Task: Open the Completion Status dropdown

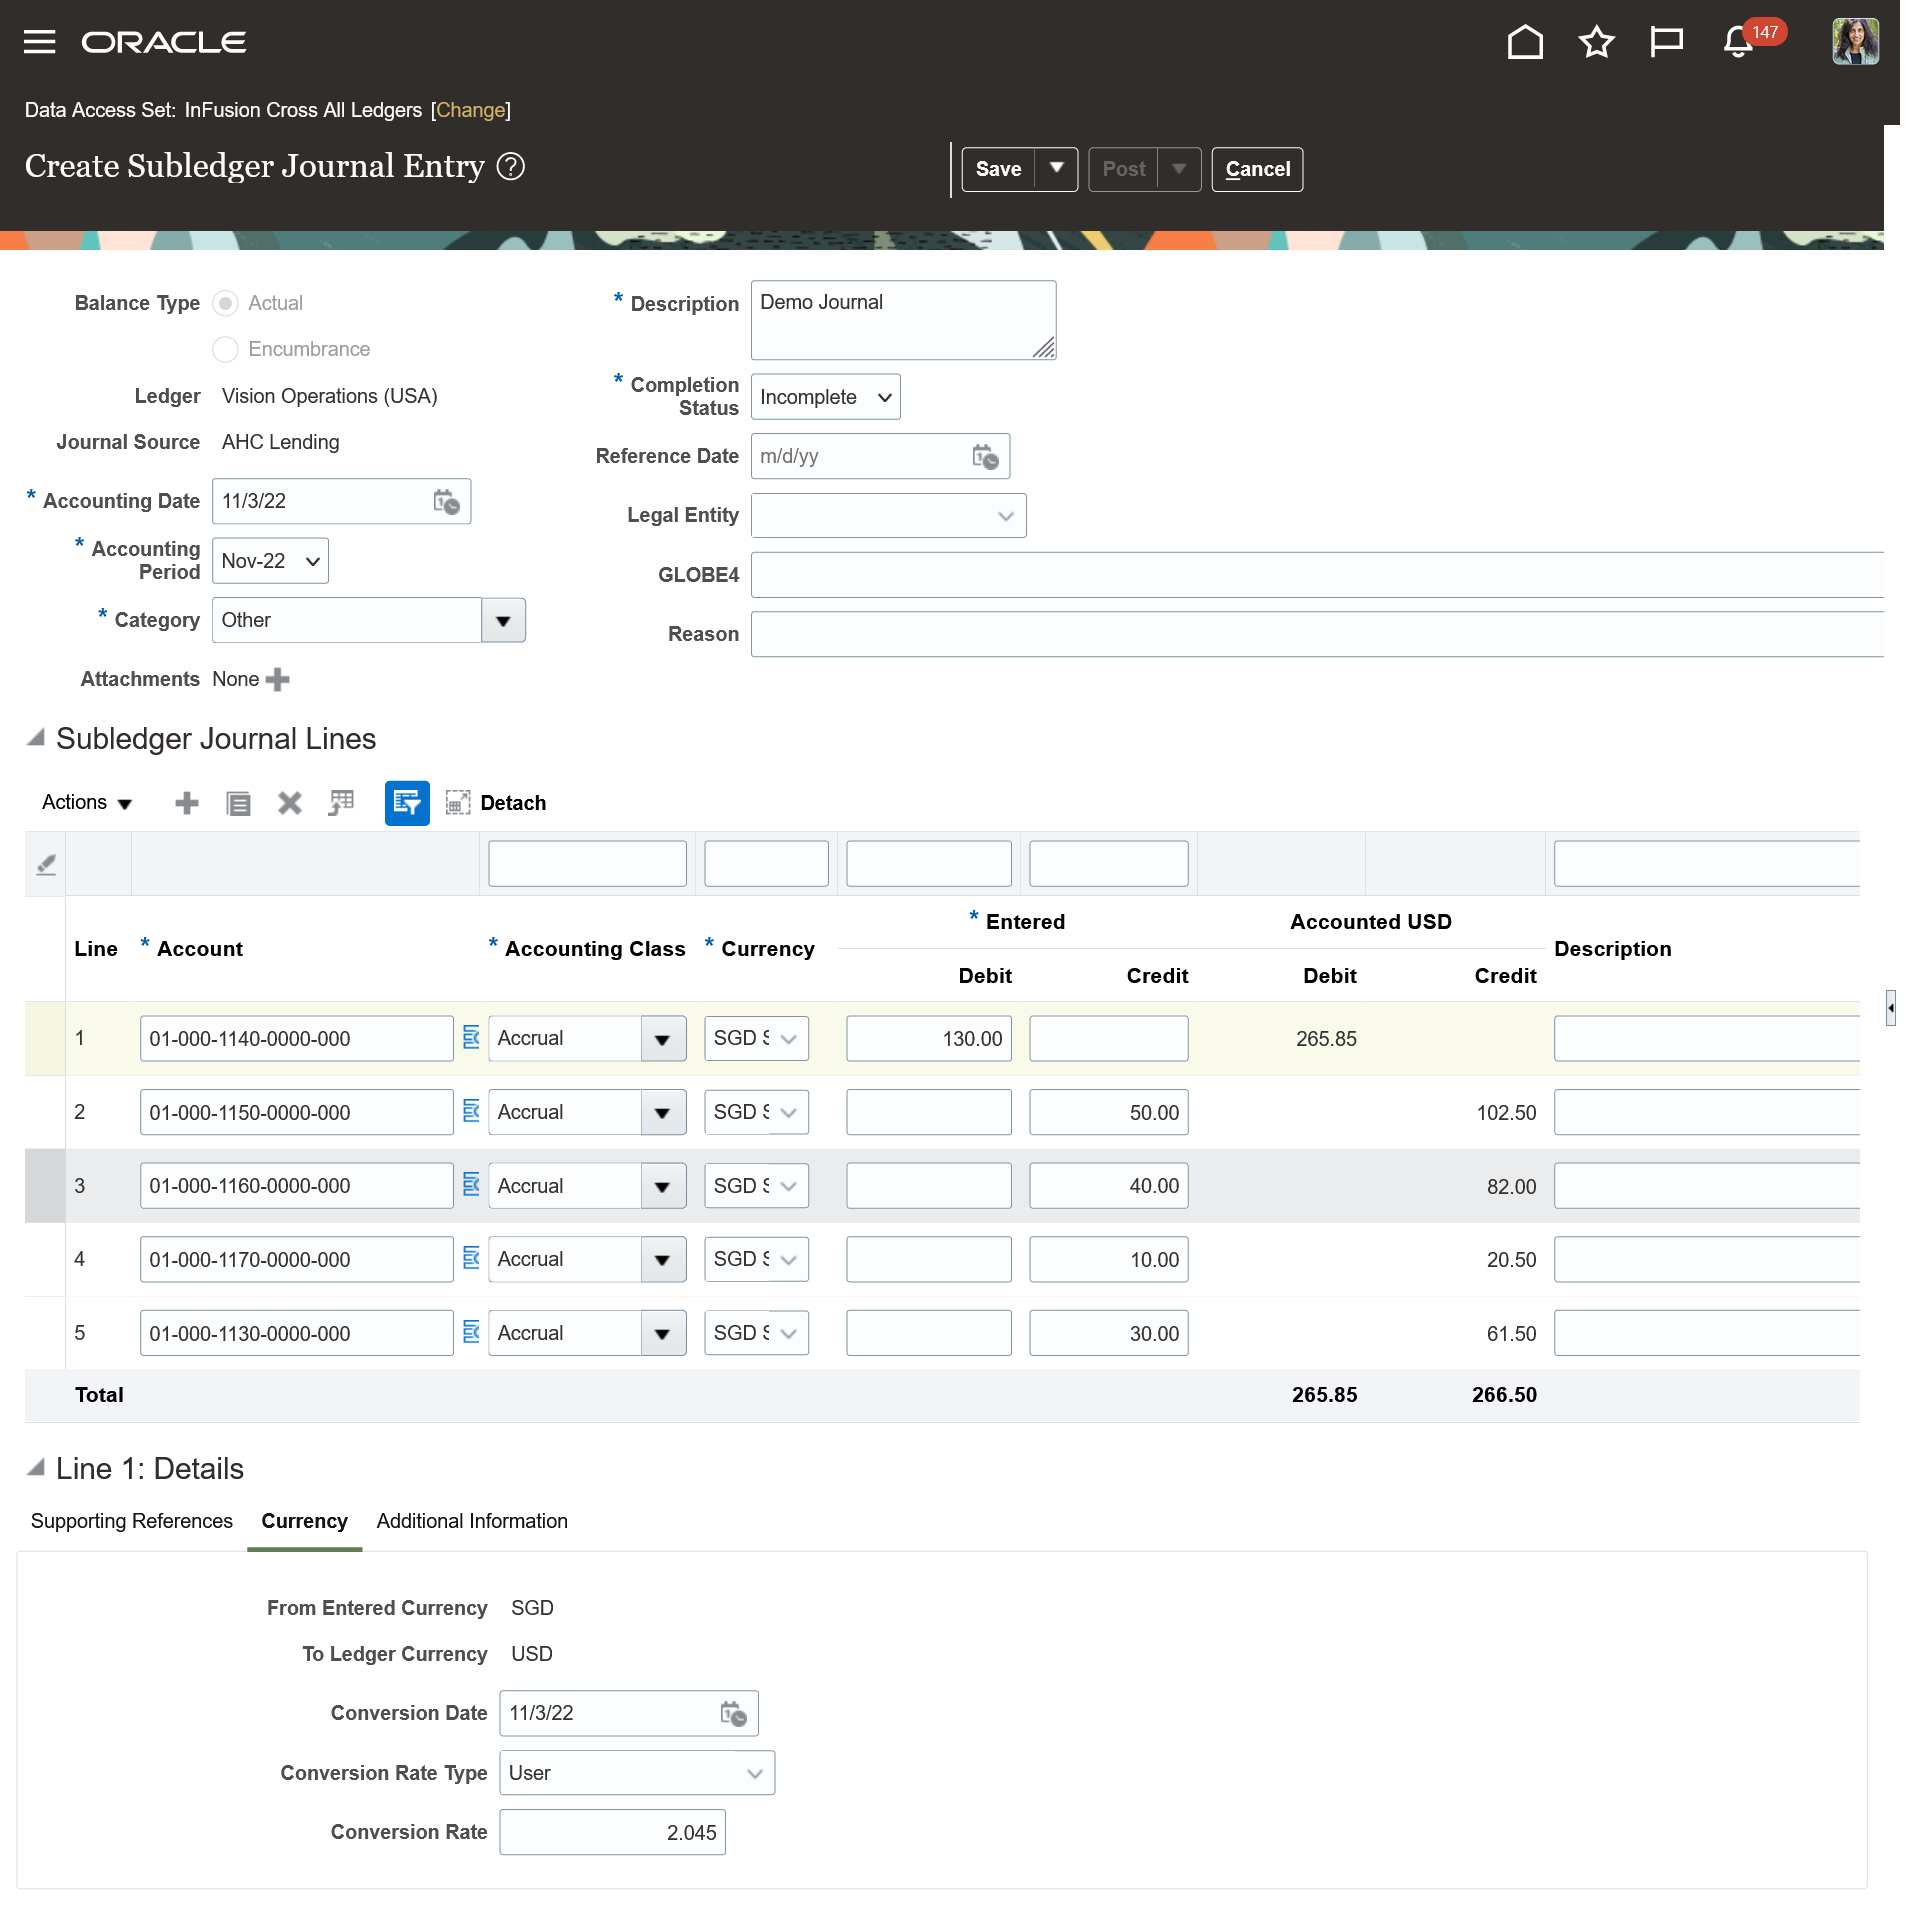Action: click(825, 397)
